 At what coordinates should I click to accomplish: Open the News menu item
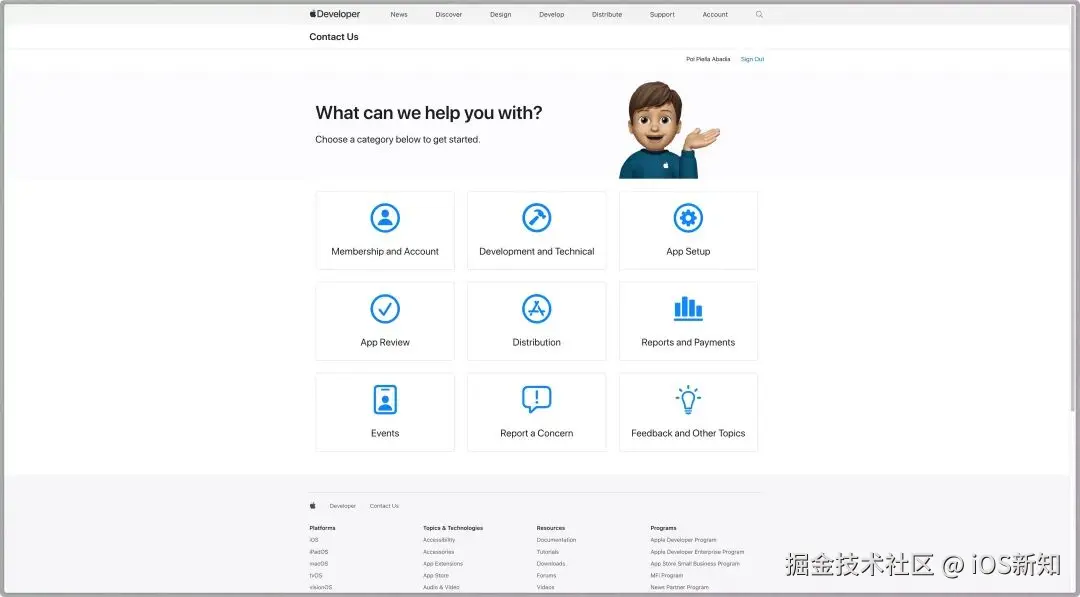click(x=399, y=14)
